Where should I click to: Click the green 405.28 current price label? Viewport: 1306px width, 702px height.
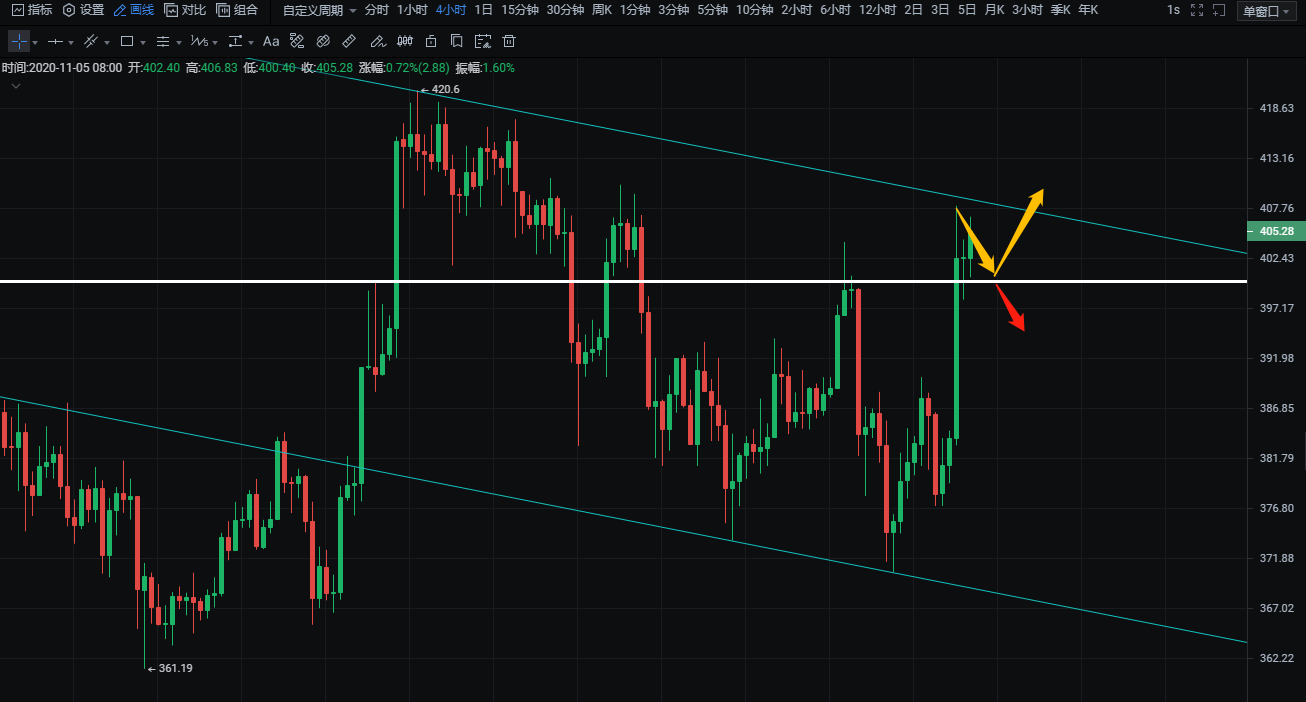1276,231
